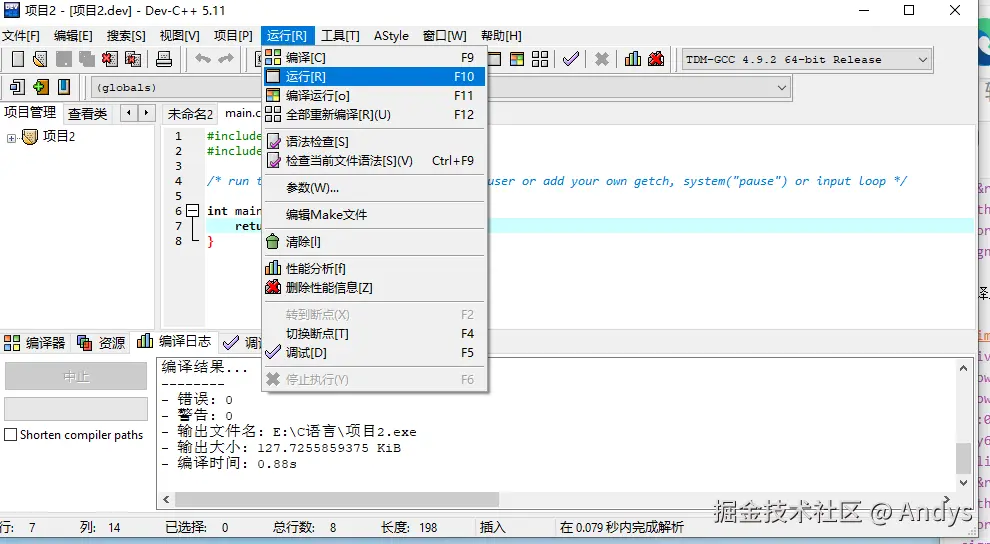Switch to the 查看类 tab
The image size is (990, 544).
(x=88, y=114)
